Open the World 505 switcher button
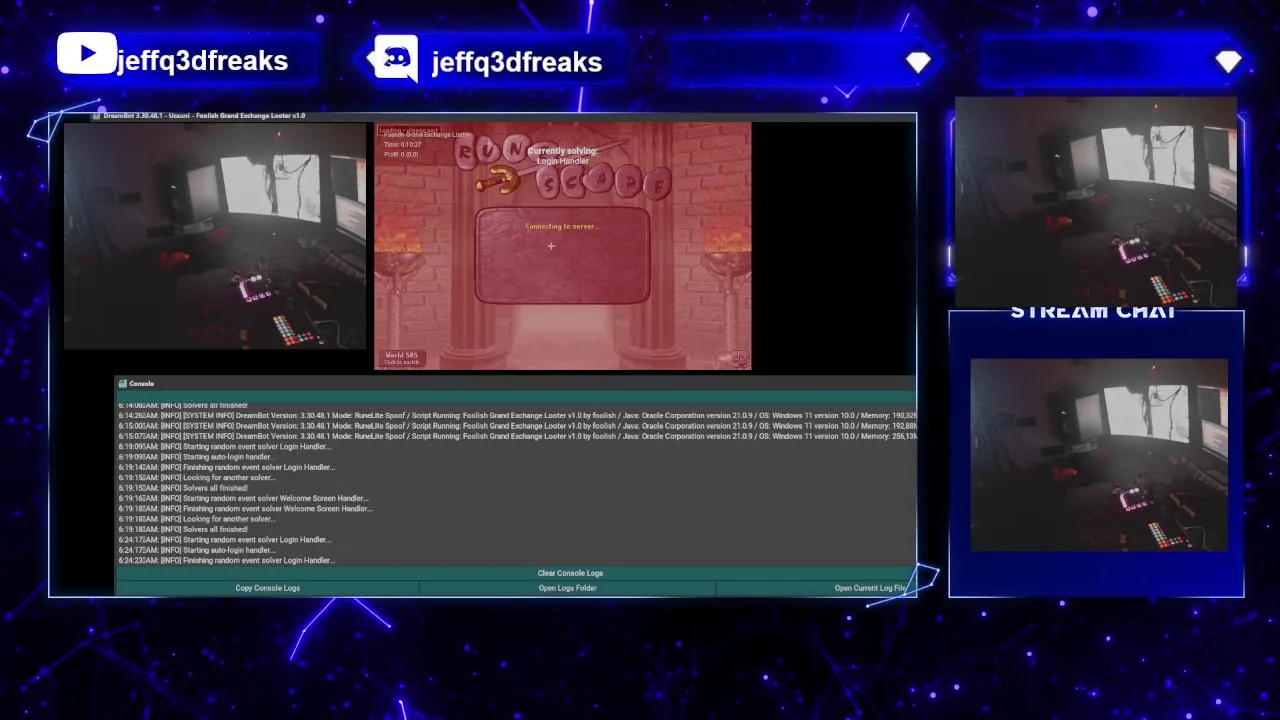1280x720 pixels. click(x=402, y=358)
